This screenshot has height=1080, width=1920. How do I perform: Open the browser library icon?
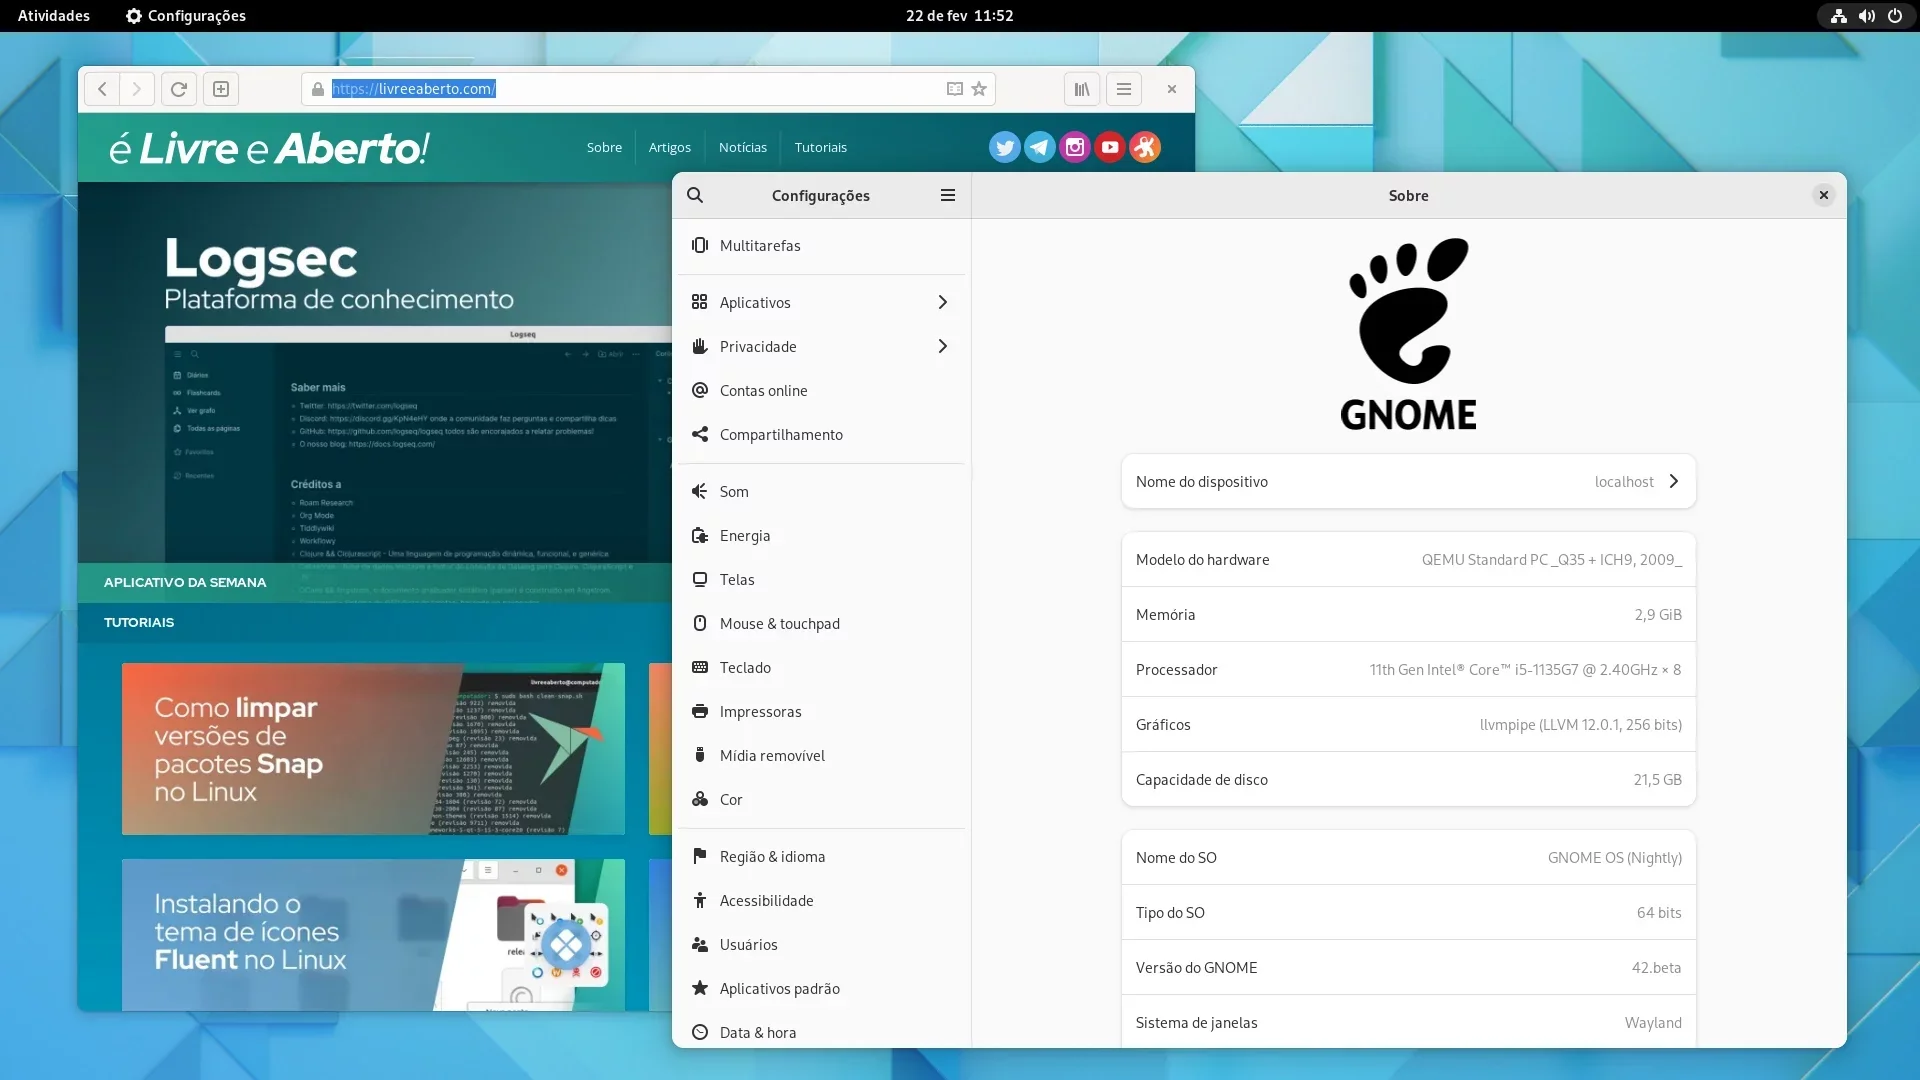click(1082, 89)
